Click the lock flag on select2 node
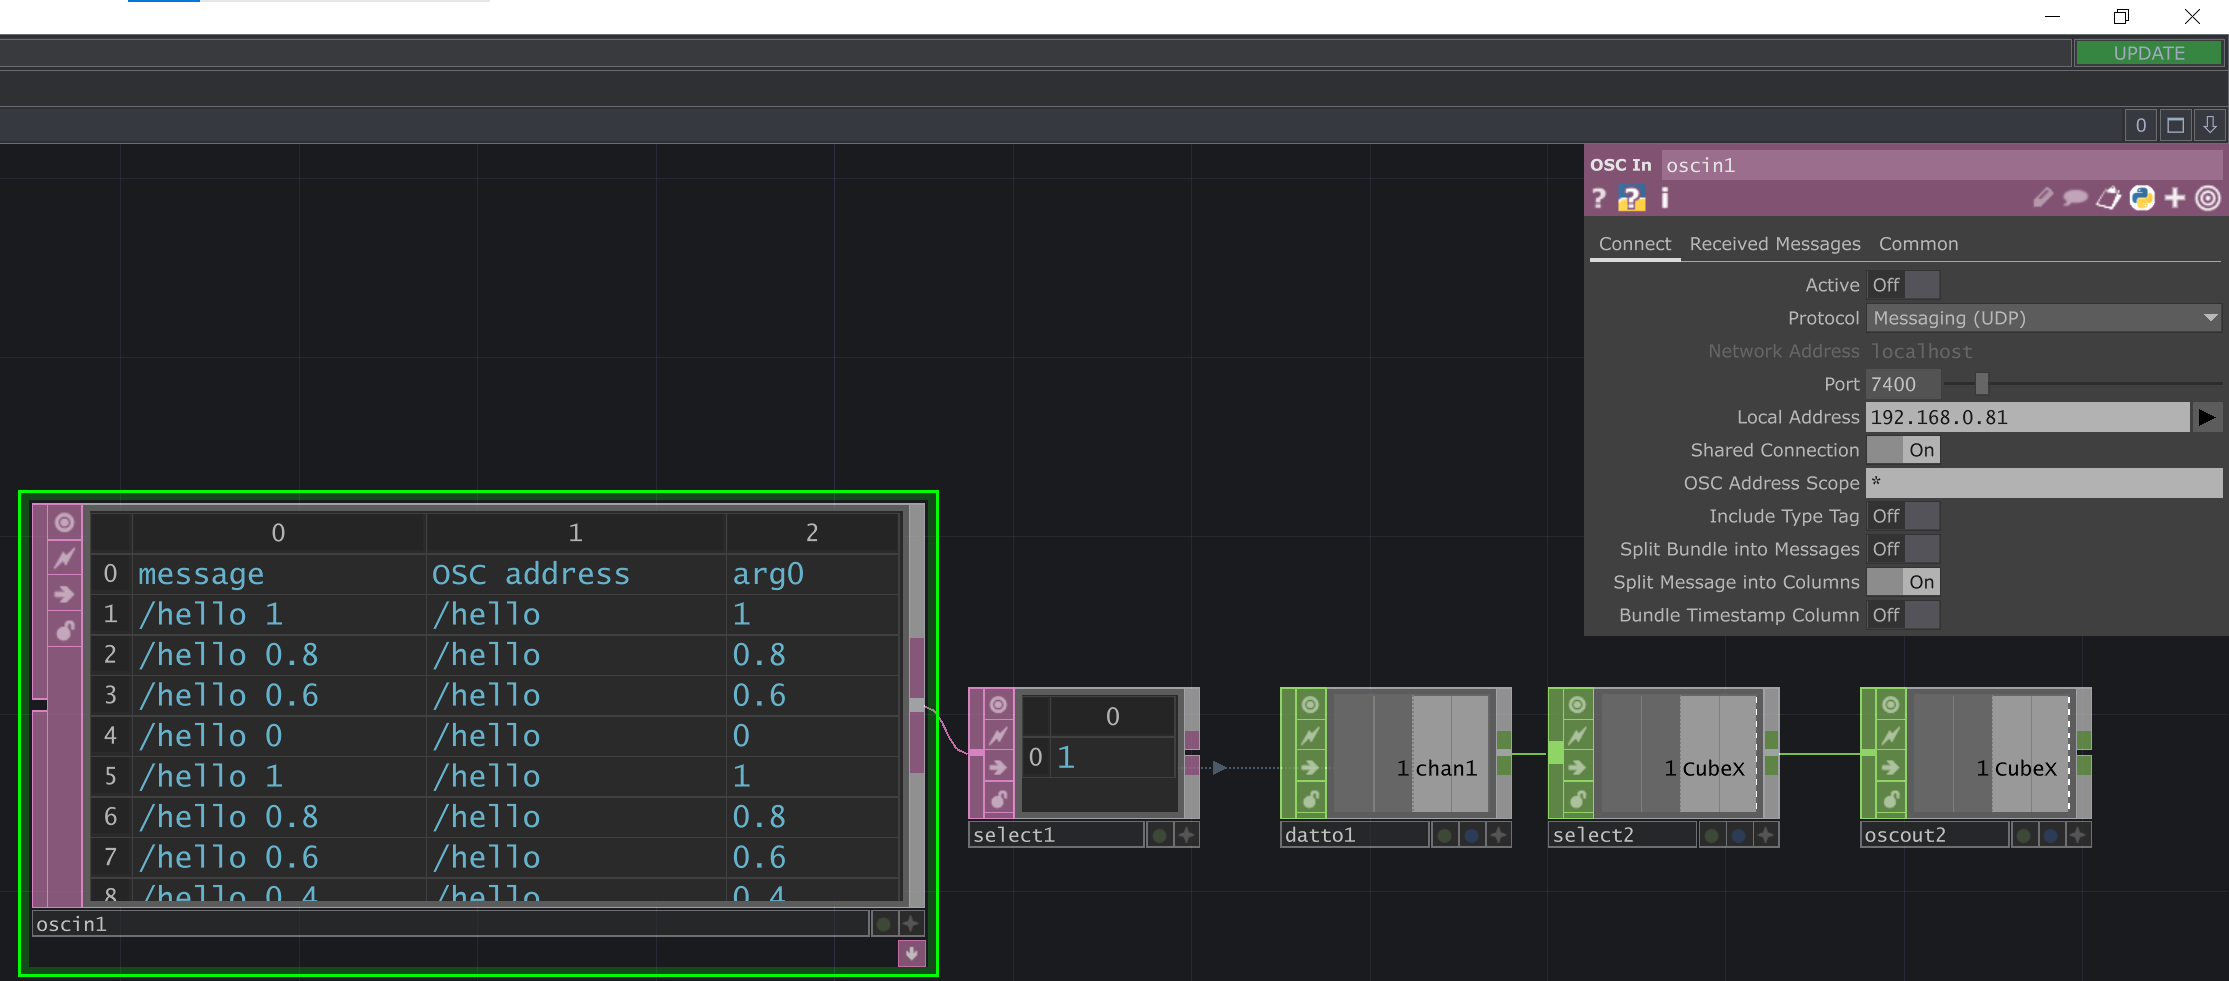This screenshot has height=981, width=2229. 1577,799
